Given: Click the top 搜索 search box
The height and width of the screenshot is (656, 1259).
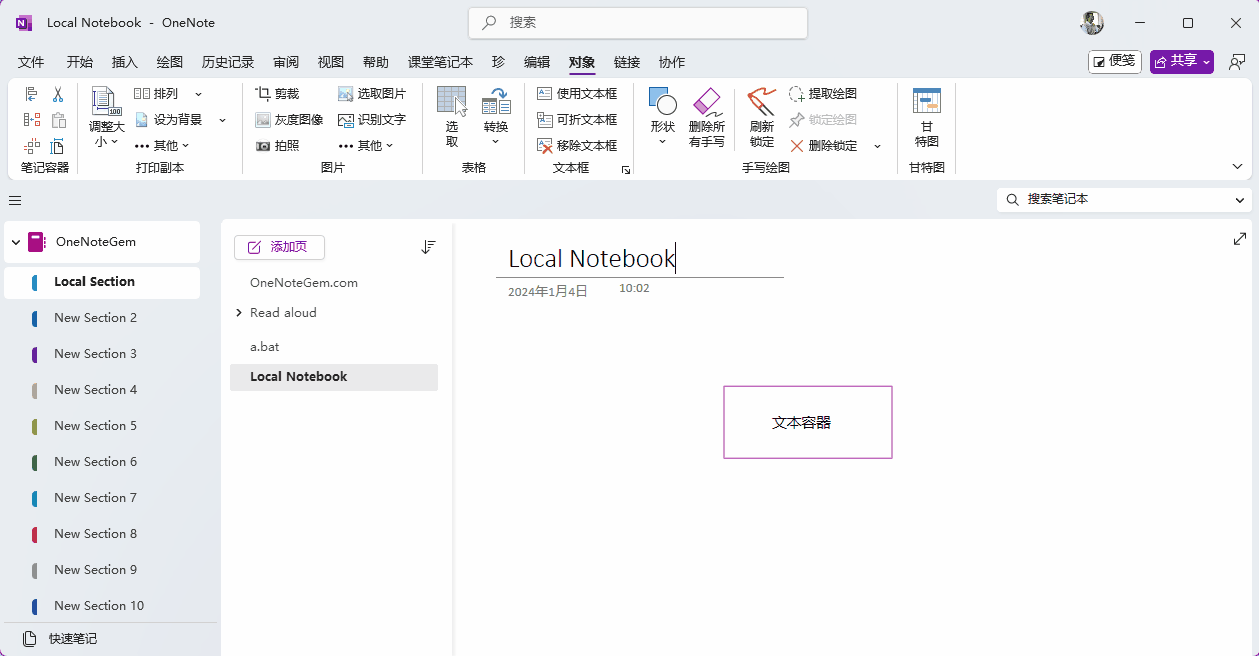Looking at the screenshot, I should point(638,22).
